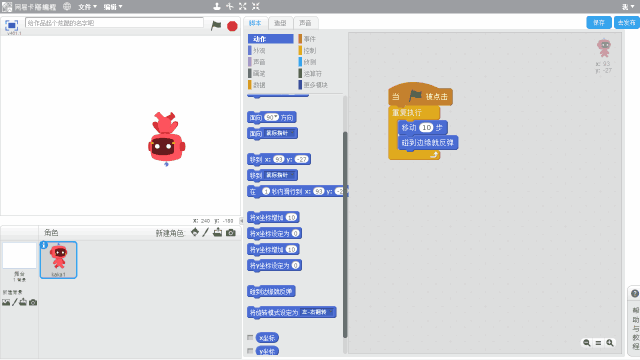Click value 10 in 移动 步 block

[426, 128]
